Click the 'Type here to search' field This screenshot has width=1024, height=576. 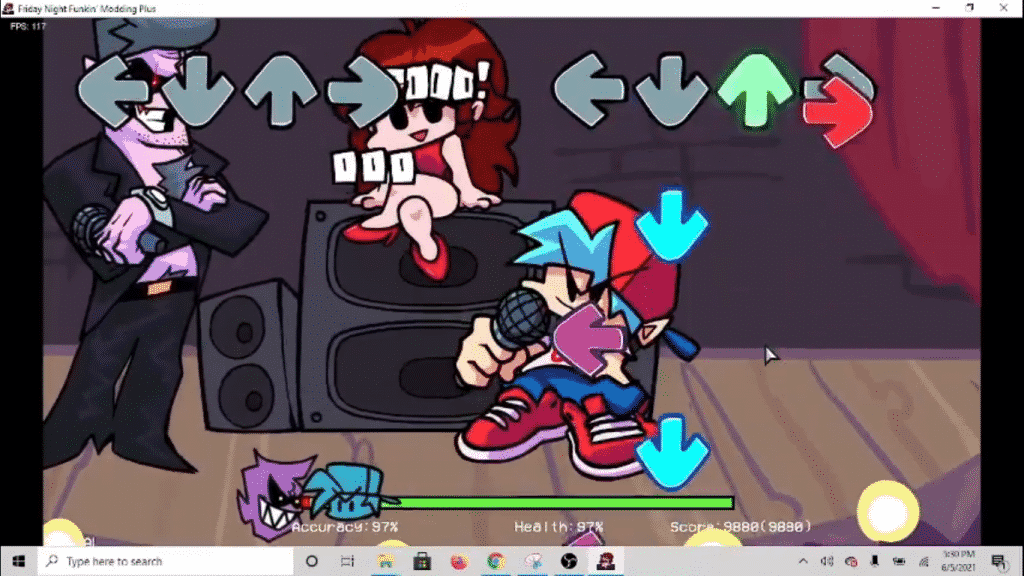point(150,561)
